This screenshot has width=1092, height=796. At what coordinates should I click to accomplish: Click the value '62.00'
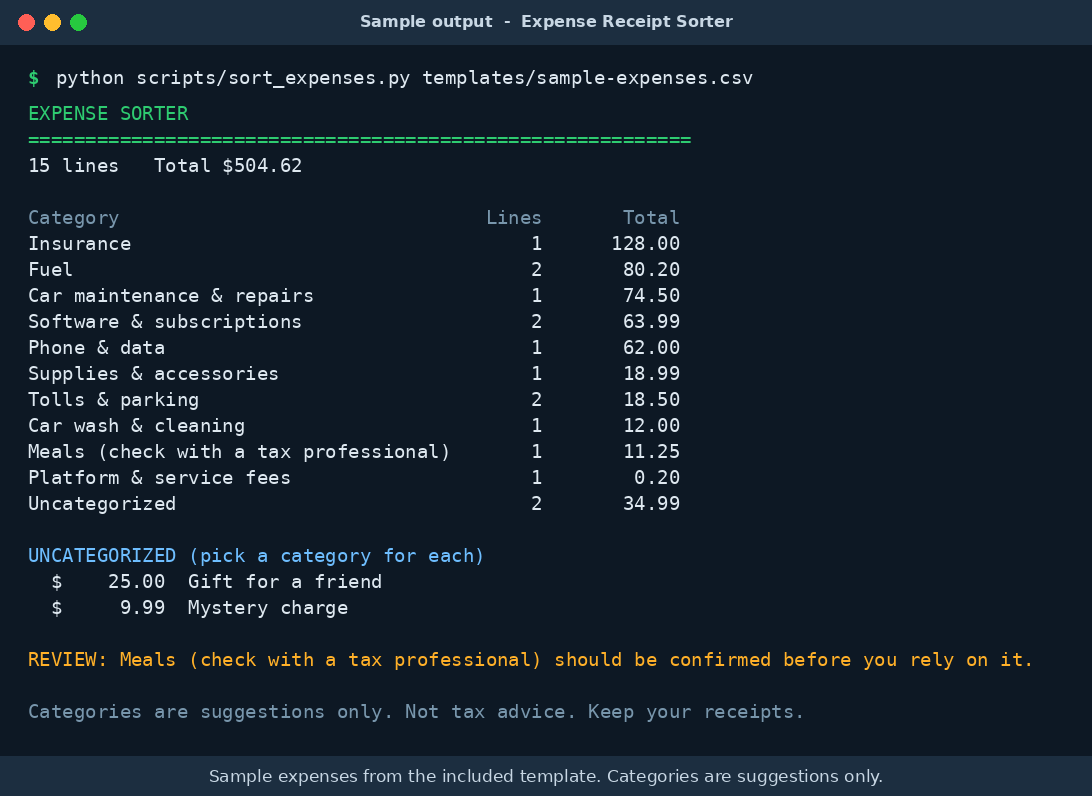[651, 348]
